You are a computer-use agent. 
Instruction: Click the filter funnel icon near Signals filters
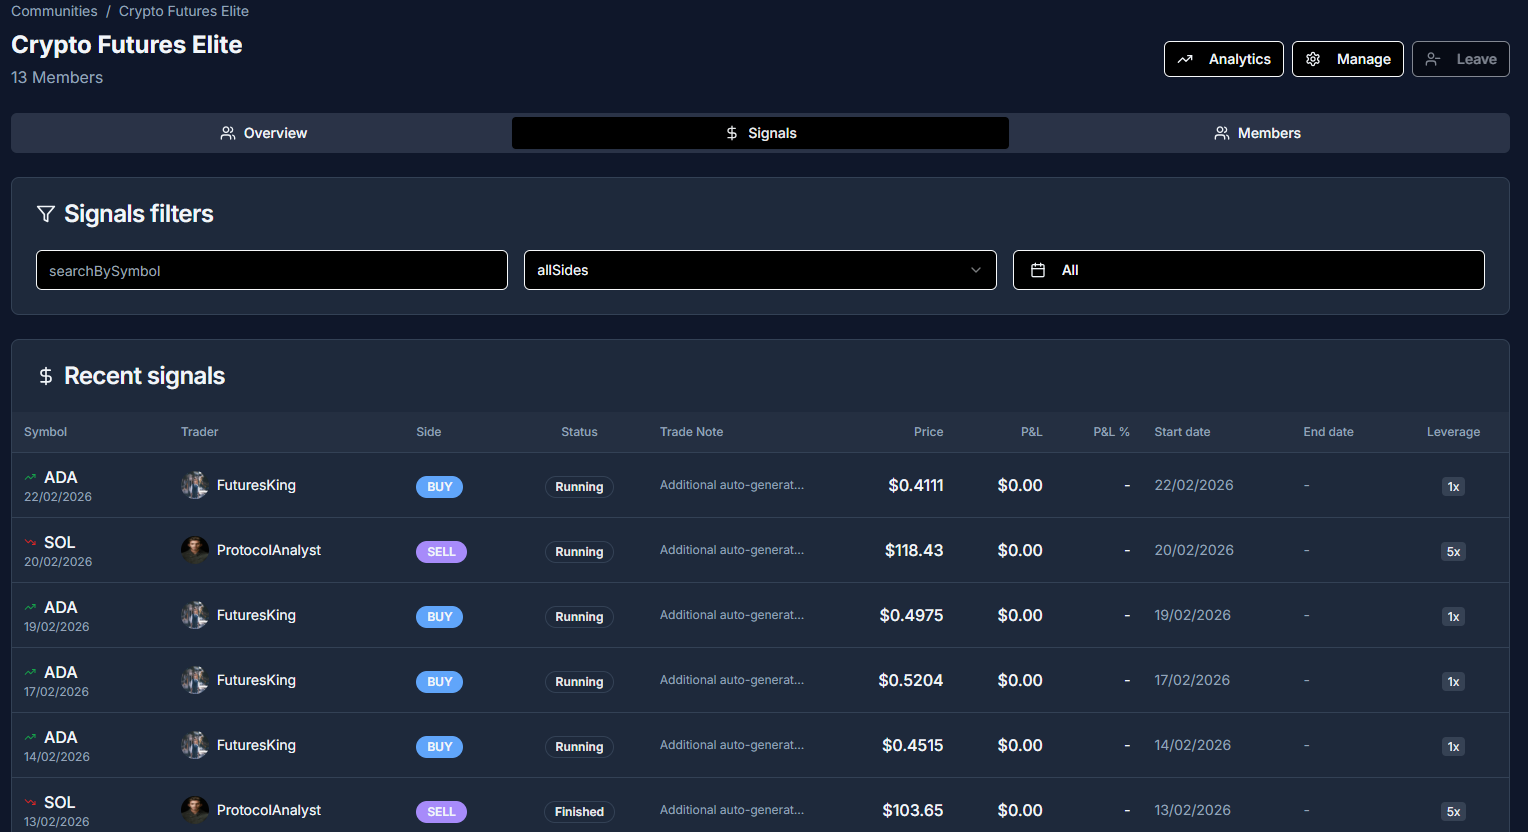click(45, 213)
